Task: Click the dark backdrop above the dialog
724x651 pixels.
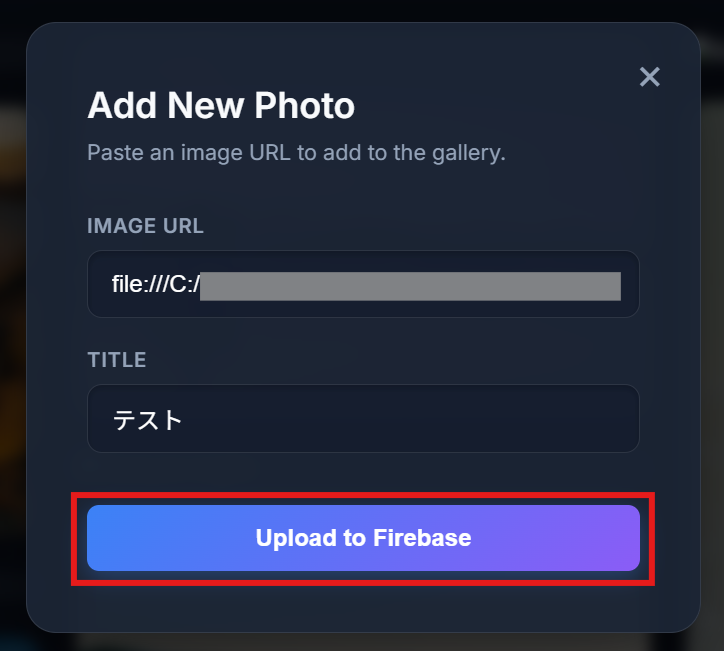Action: tap(362, 10)
